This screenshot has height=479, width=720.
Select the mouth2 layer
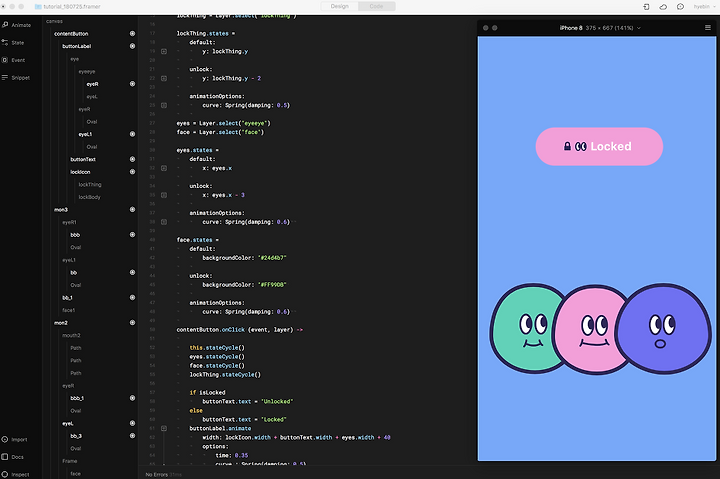pyautogui.click(x=71, y=335)
